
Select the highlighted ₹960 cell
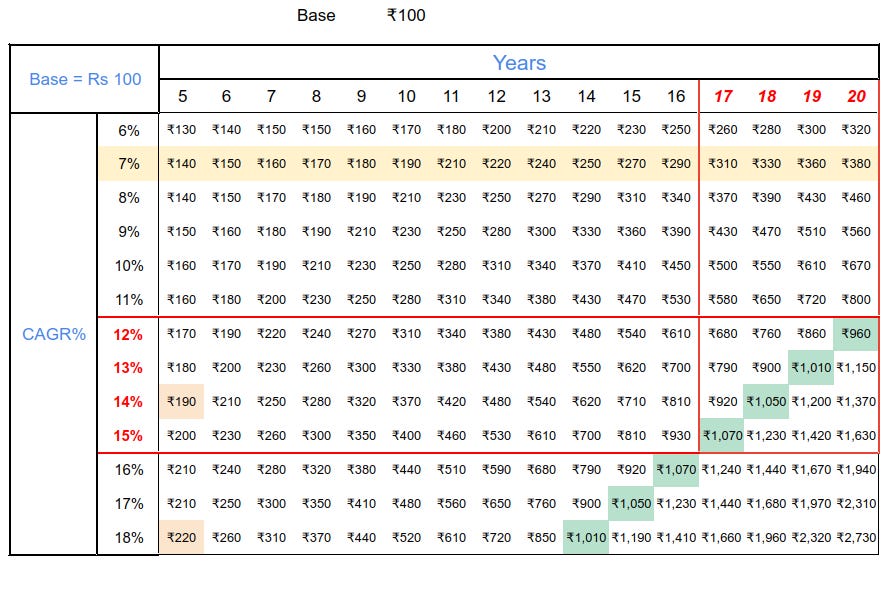click(857, 332)
